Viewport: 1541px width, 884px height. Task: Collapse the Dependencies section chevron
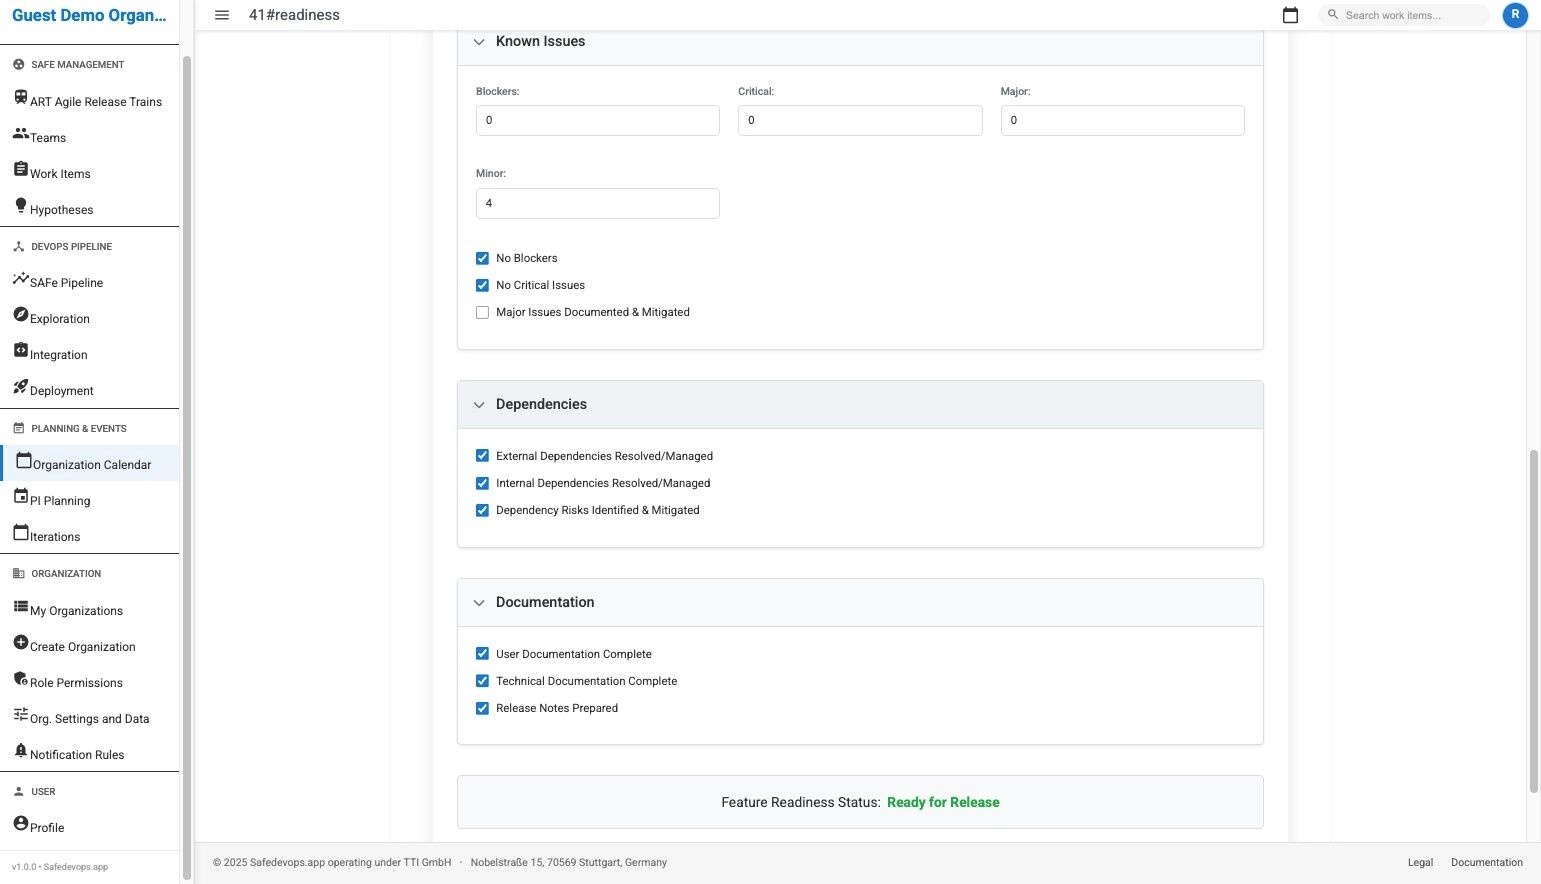click(479, 405)
